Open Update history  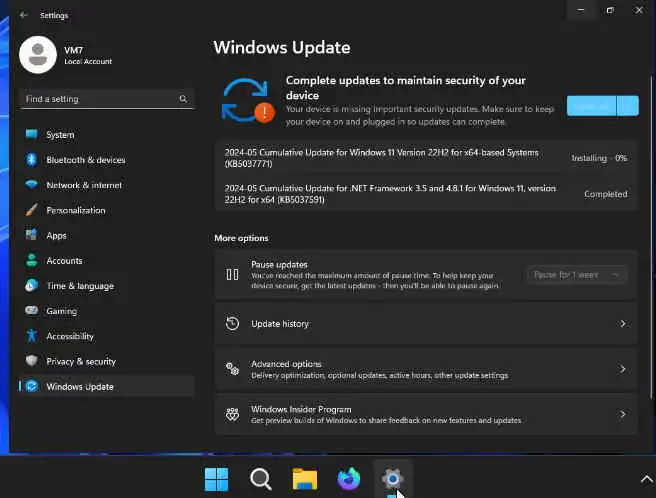pyautogui.click(x=426, y=323)
